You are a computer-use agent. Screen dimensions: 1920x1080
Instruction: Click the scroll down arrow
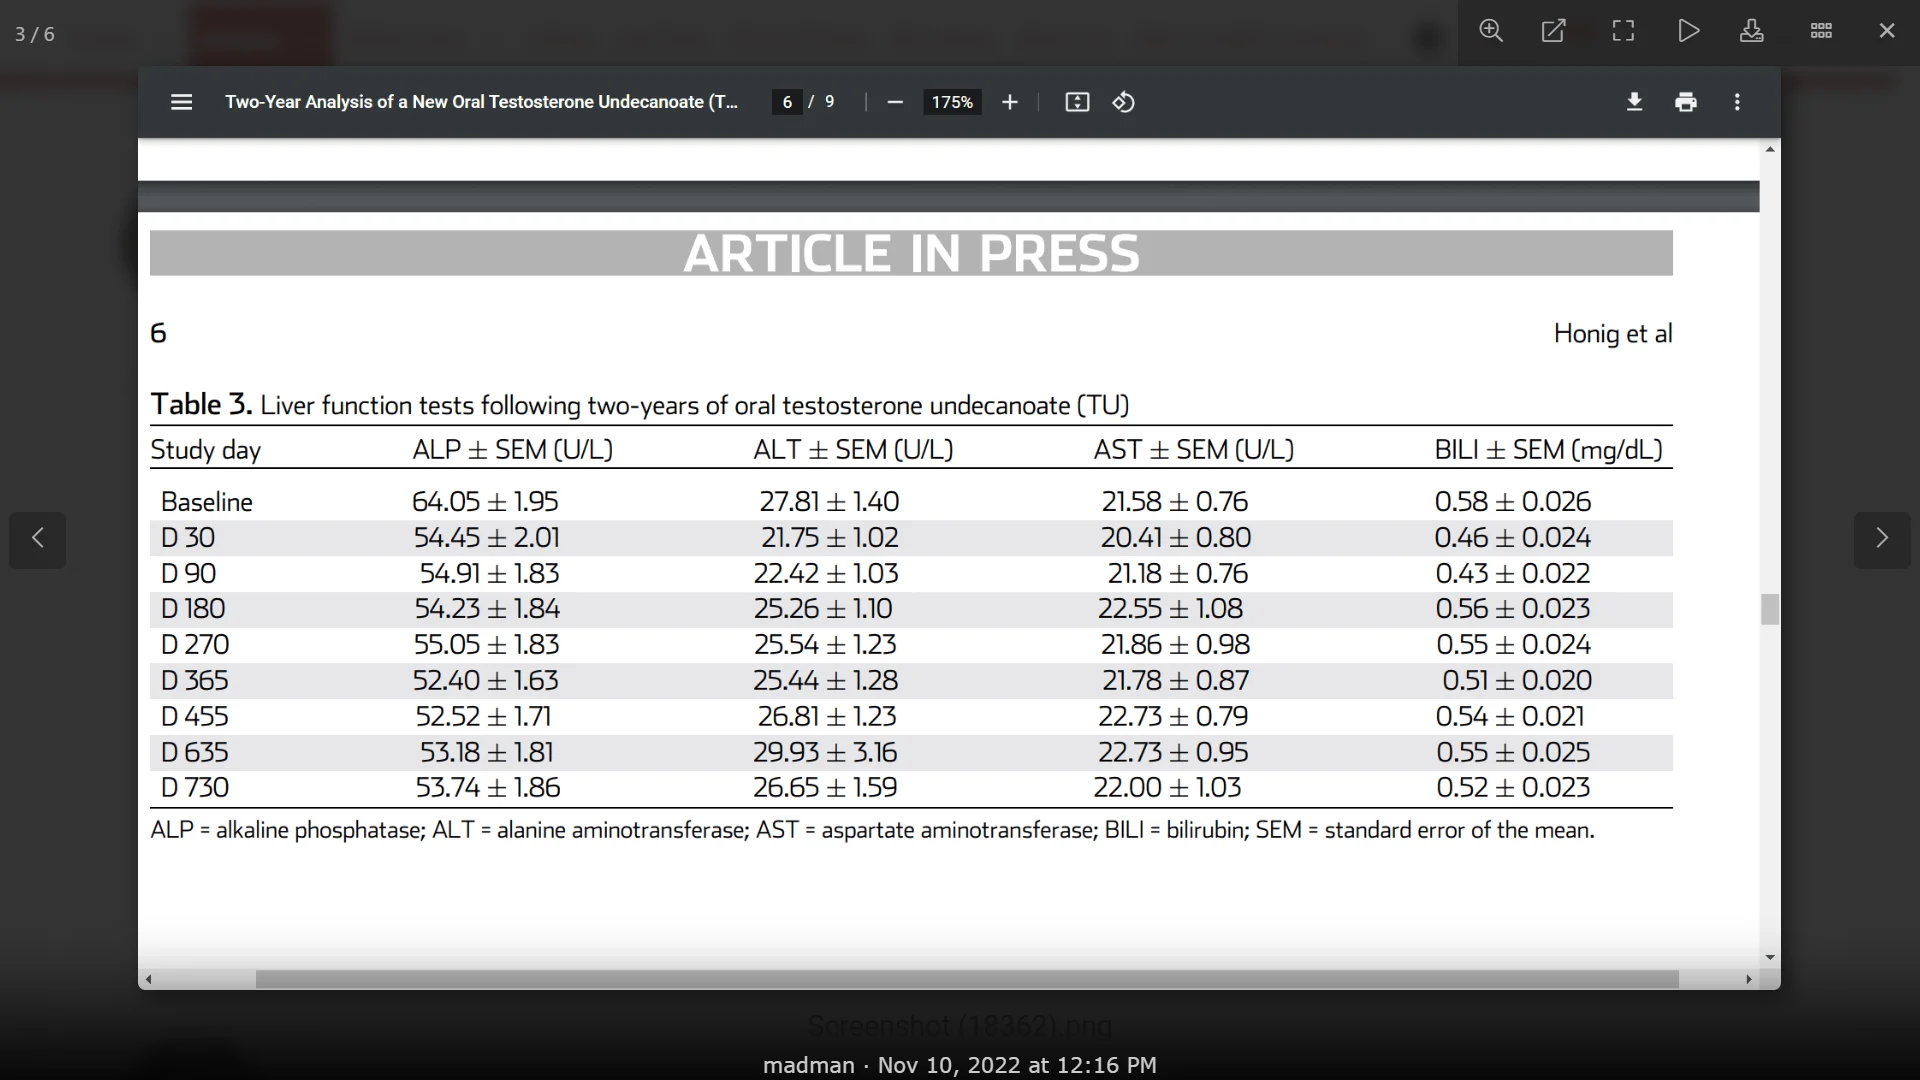(x=1770, y=958)
